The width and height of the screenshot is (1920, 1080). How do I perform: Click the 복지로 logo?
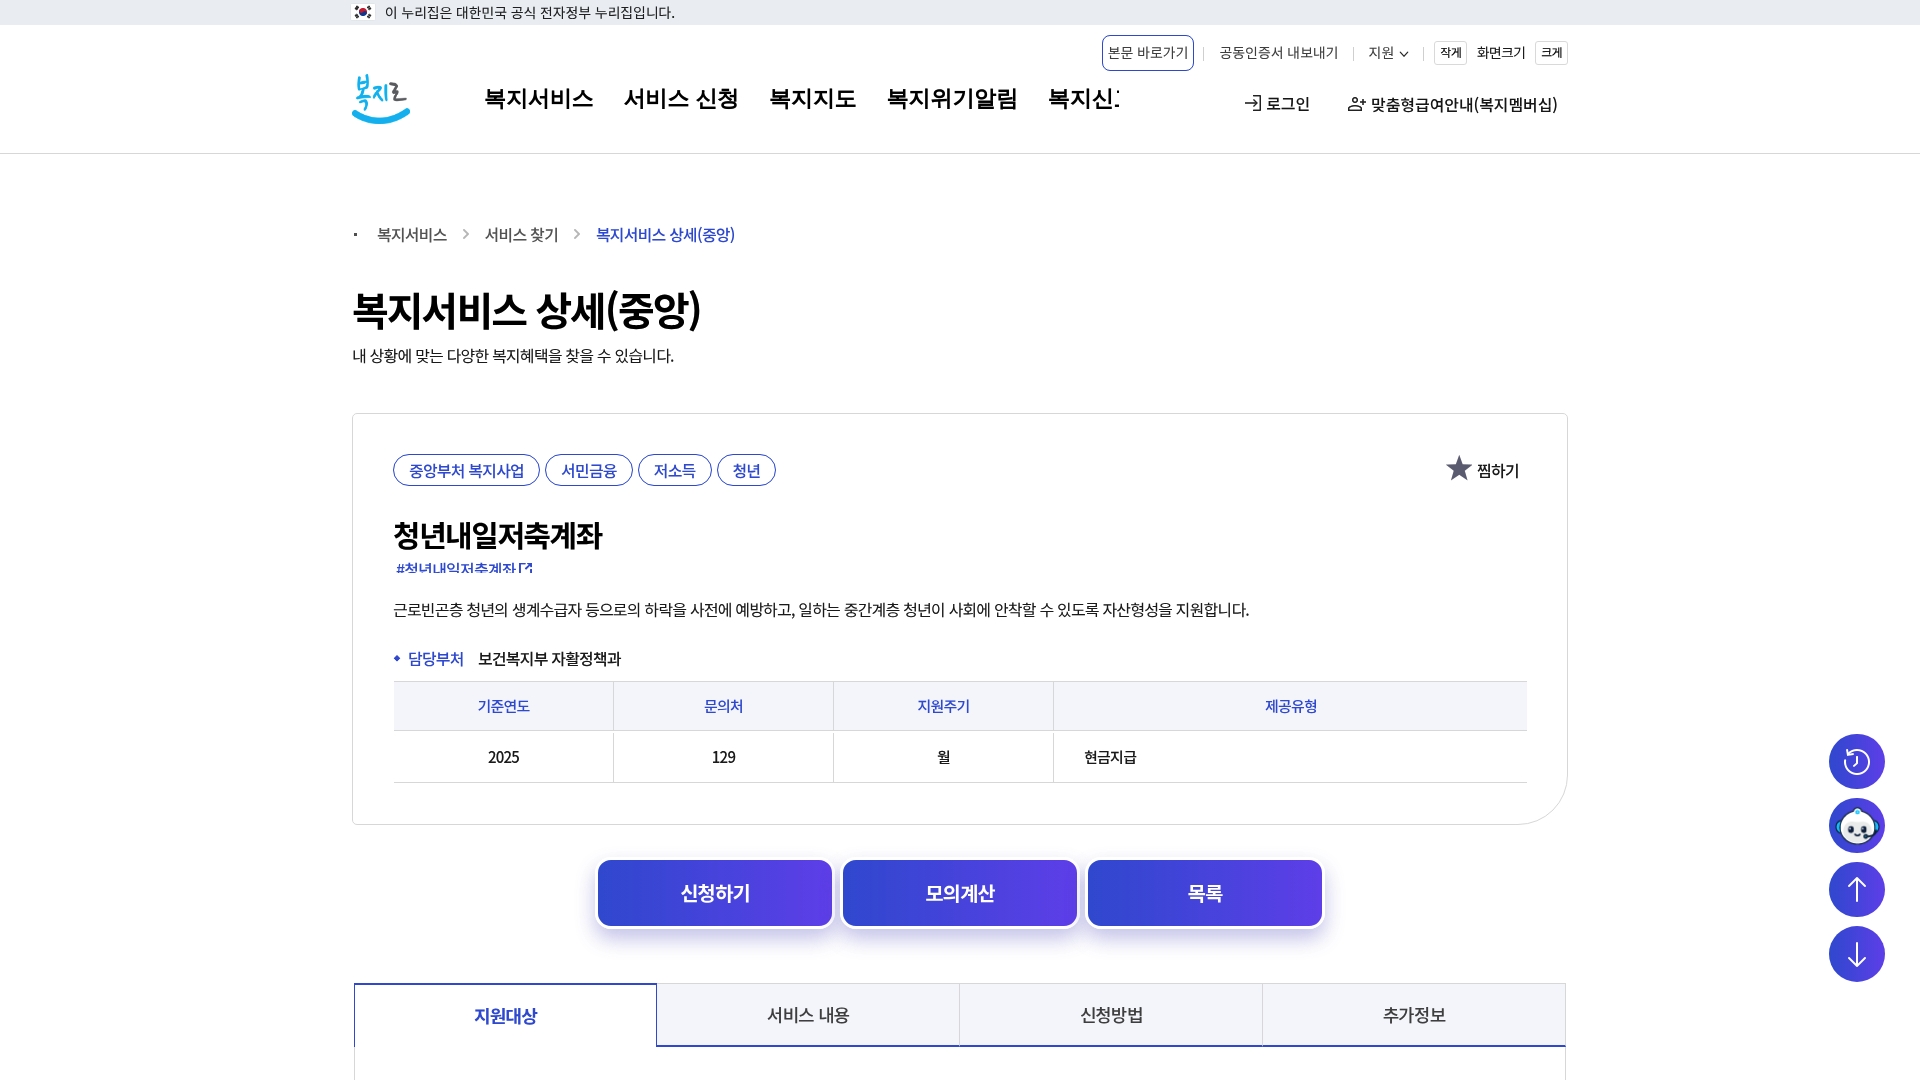(x=380, y=99)
